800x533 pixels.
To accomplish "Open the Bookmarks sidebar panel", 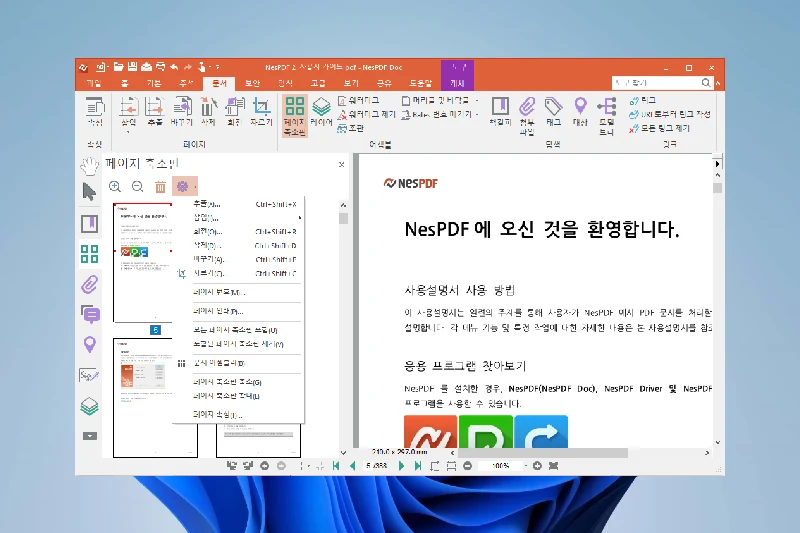I will (x=89, y=223).
